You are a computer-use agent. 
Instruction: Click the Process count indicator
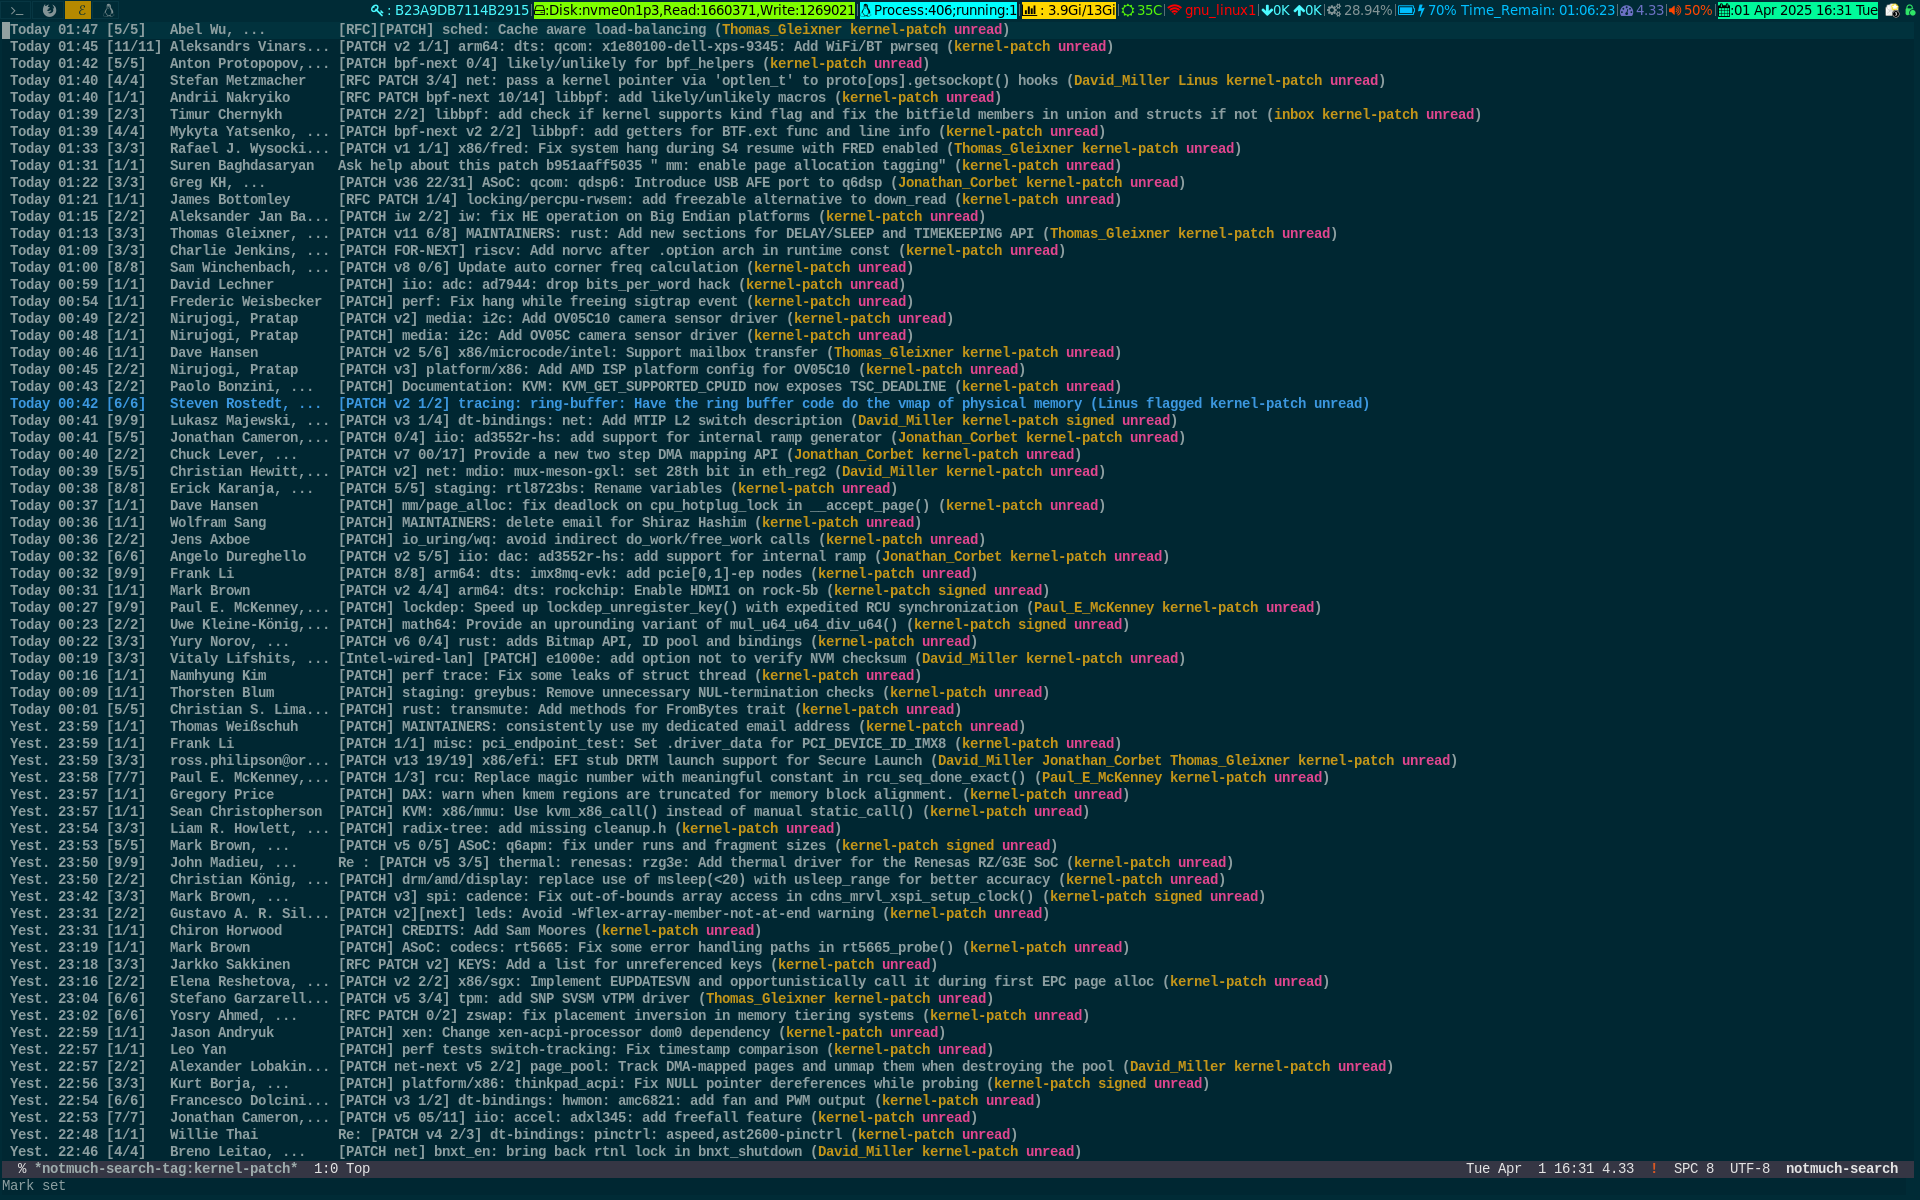(938, 10)
